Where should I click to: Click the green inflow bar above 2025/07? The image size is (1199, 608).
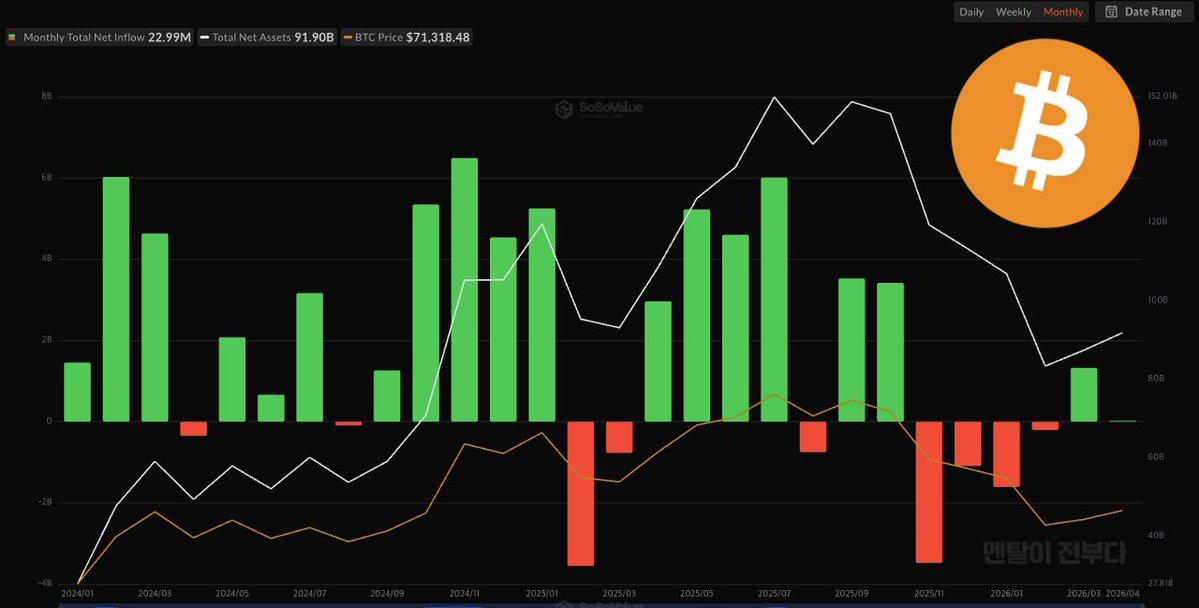click(774, 299)
